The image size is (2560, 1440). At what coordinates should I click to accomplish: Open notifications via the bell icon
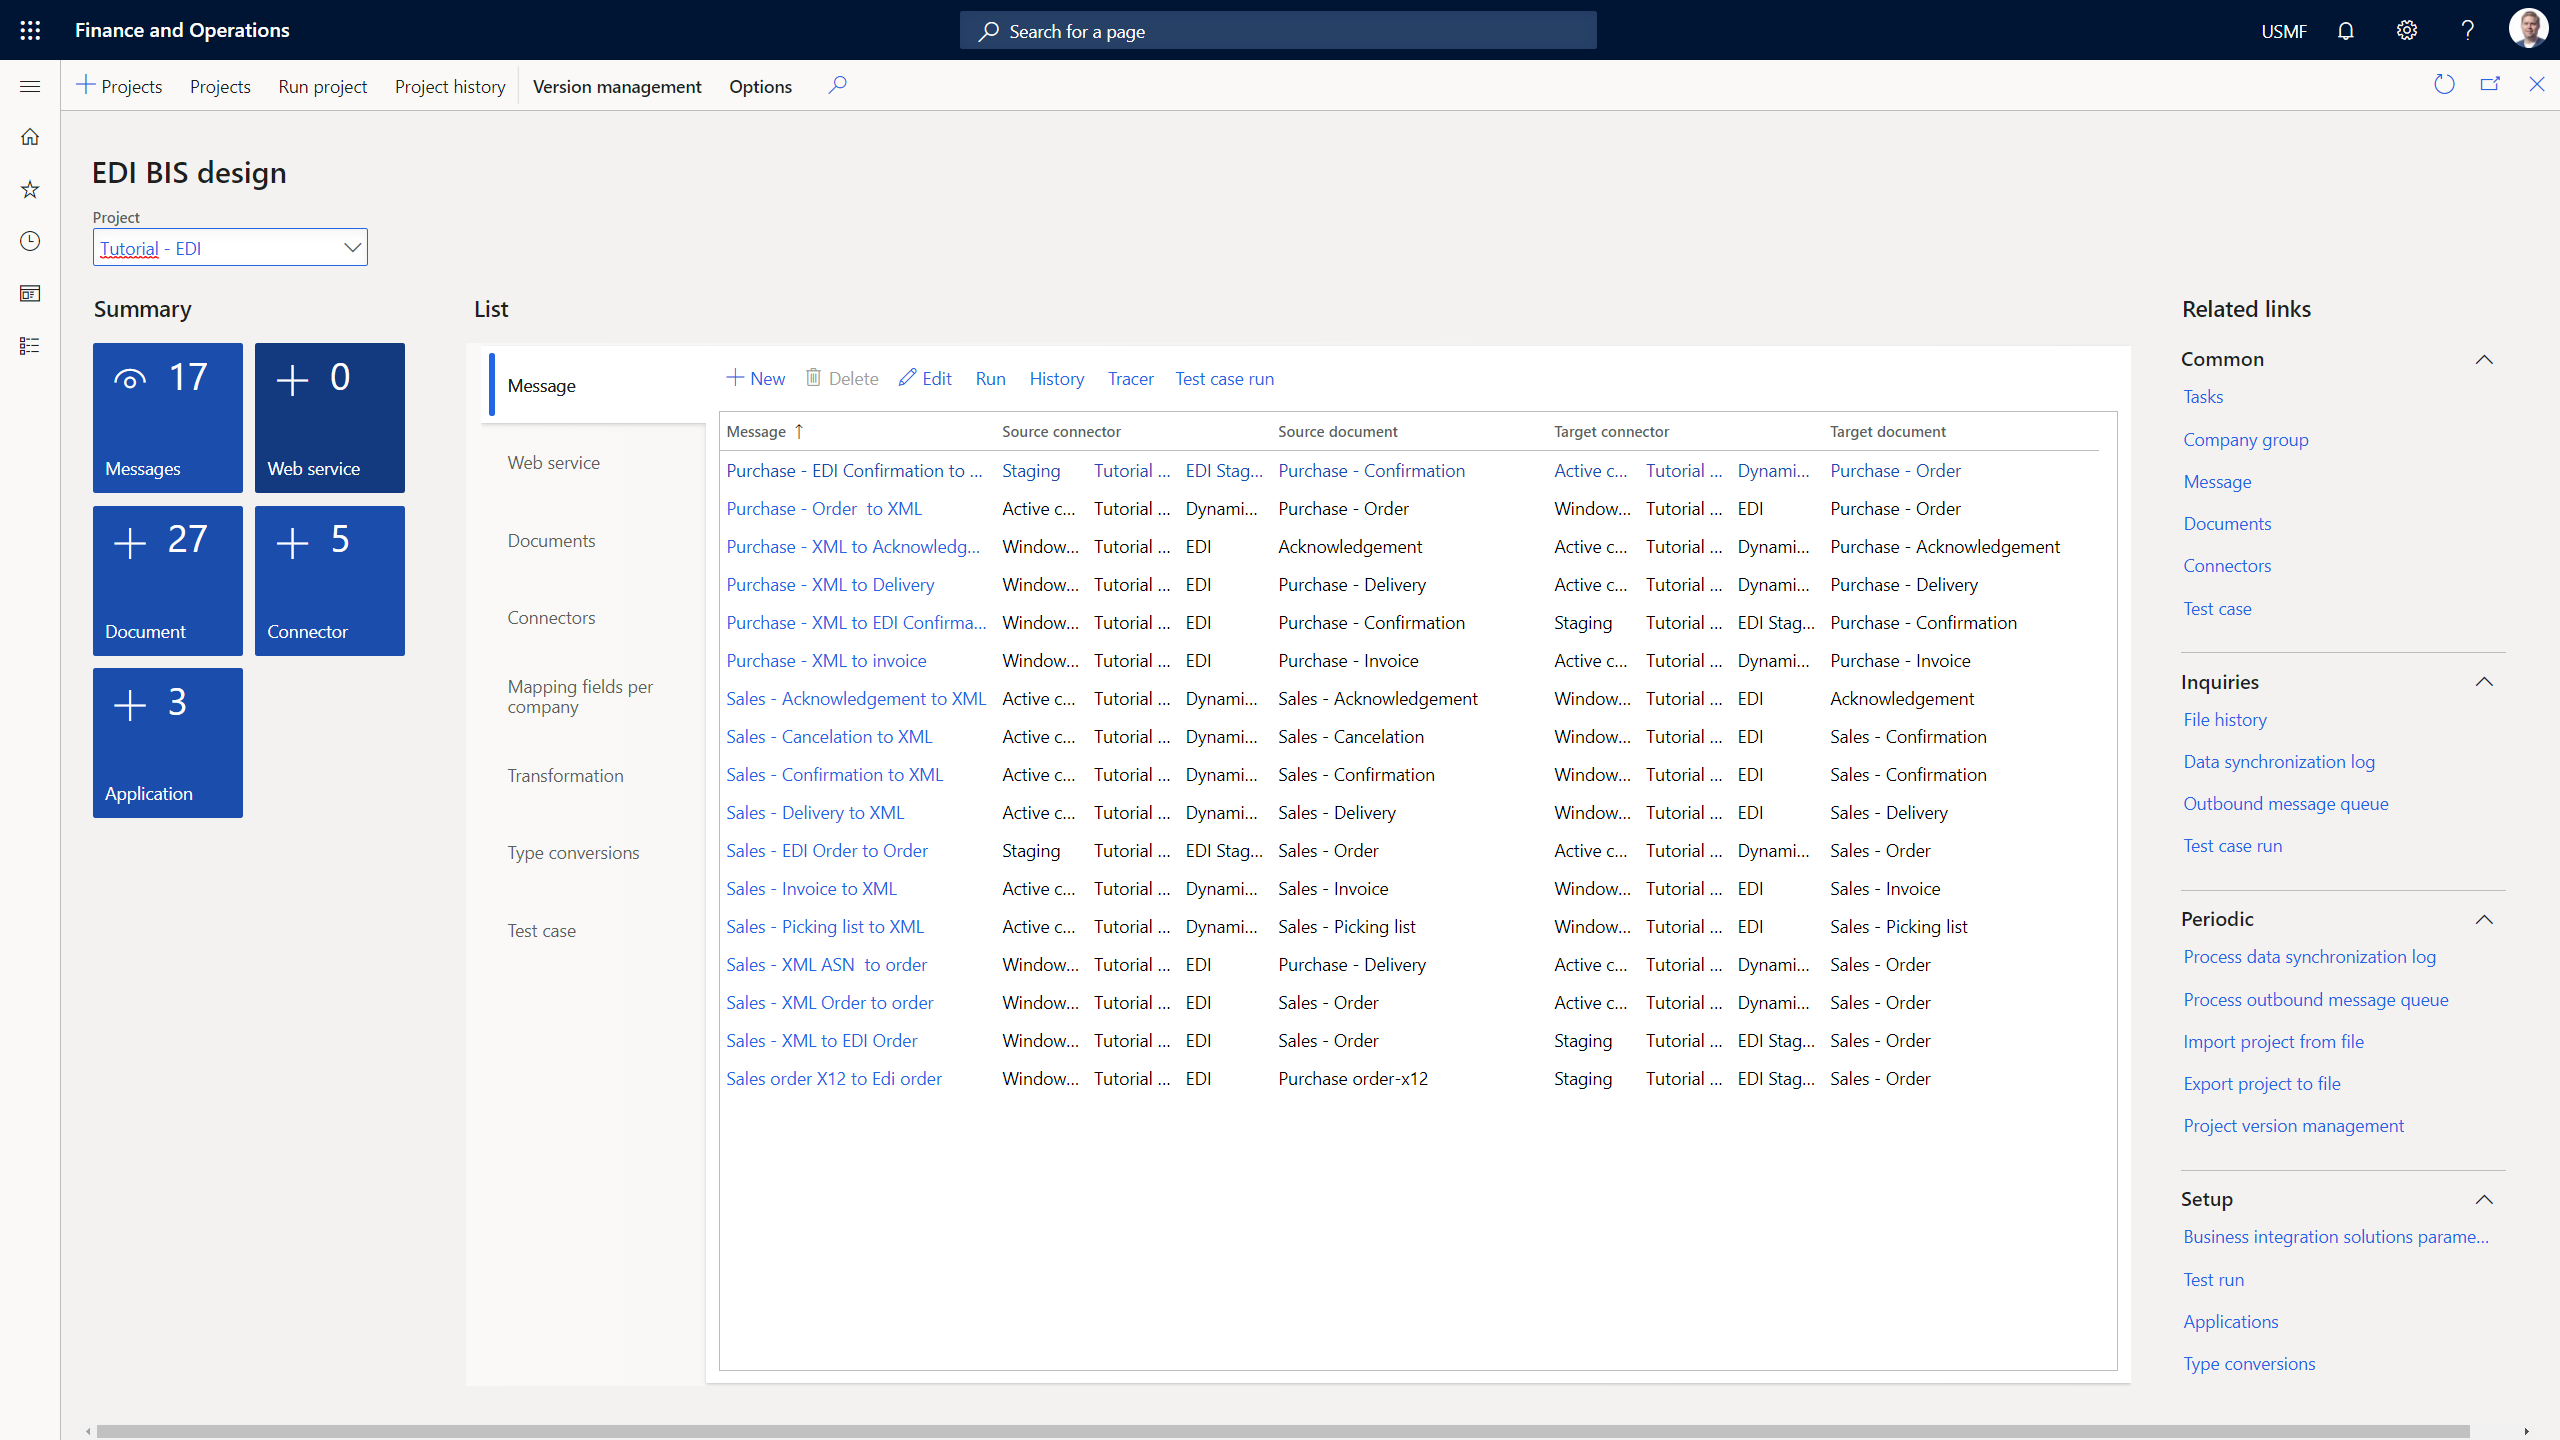pyautogui.click(x=2346, y=30)
